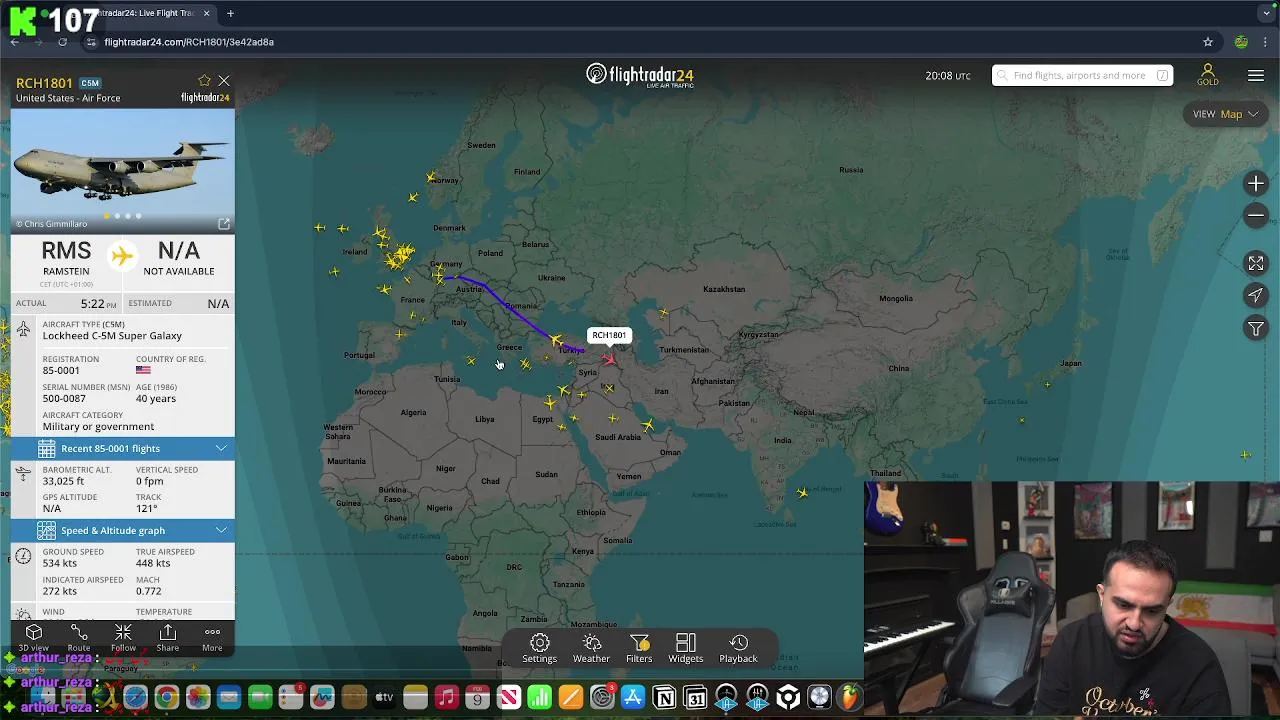Click the flightradar24 logo
This screenshot has width=1280, height=720.
640,75
